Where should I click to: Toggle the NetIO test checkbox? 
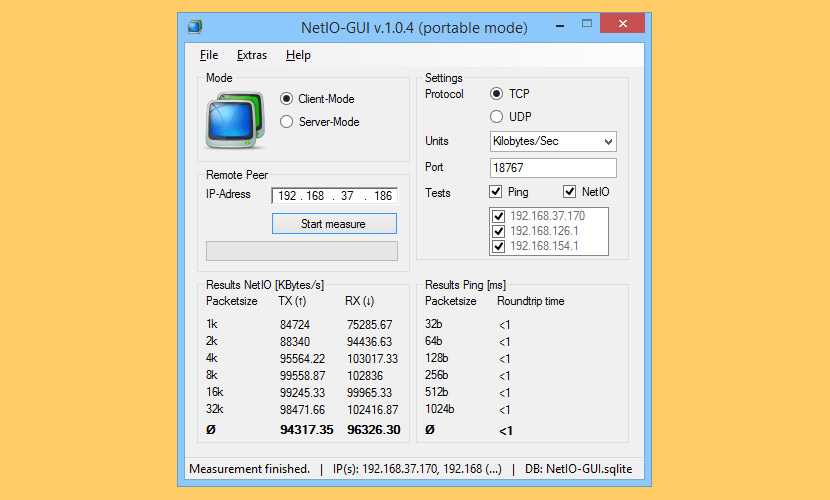(569, 192)
